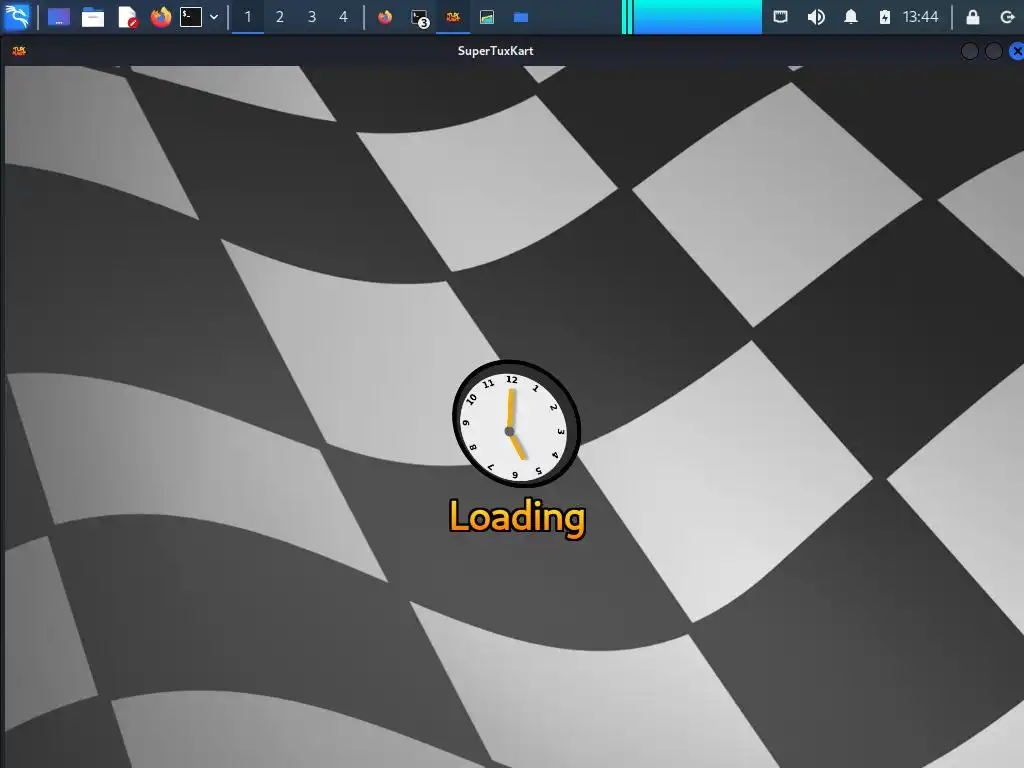Viewport: 1024px width, 768px height.
Task: Lock the screen with padlock icon
Action: coord(972,17)
